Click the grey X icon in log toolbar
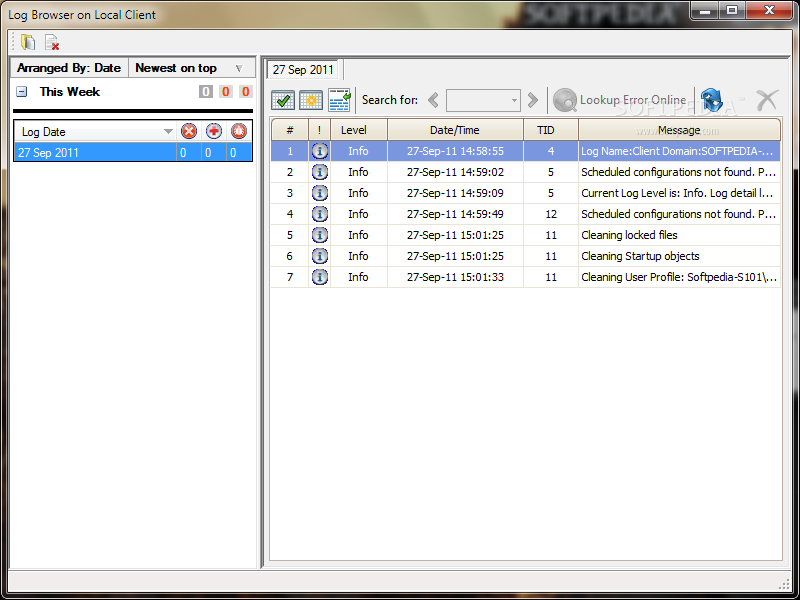 pyautogui.click(x=767, y=100)
